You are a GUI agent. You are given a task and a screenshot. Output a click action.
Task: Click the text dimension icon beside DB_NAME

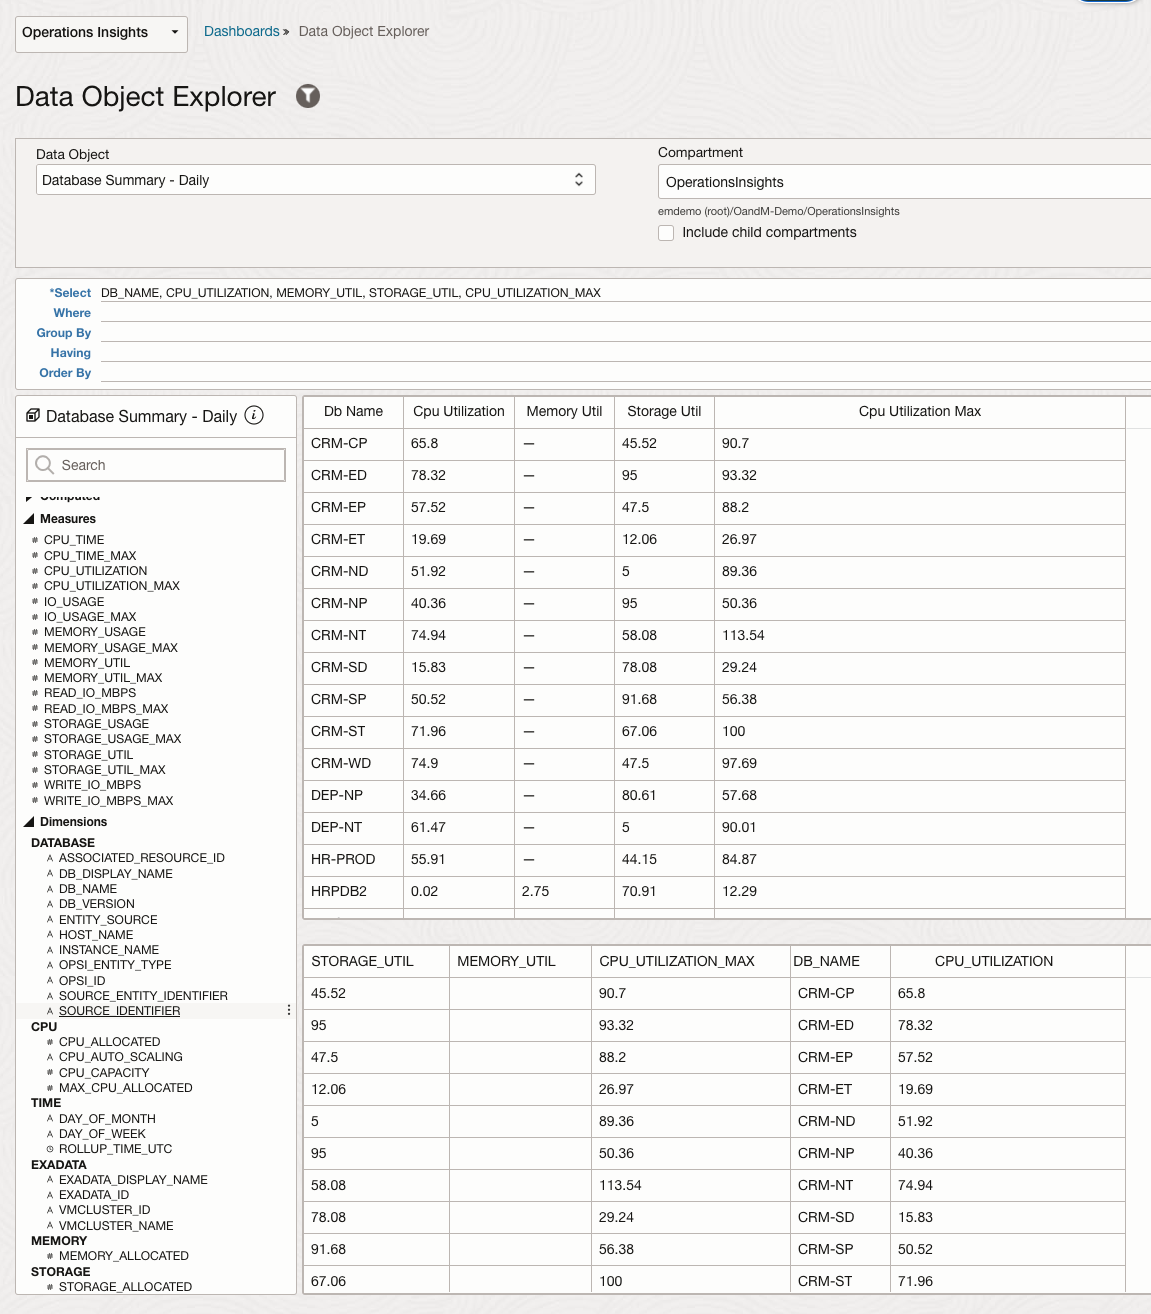pos(50,889)
